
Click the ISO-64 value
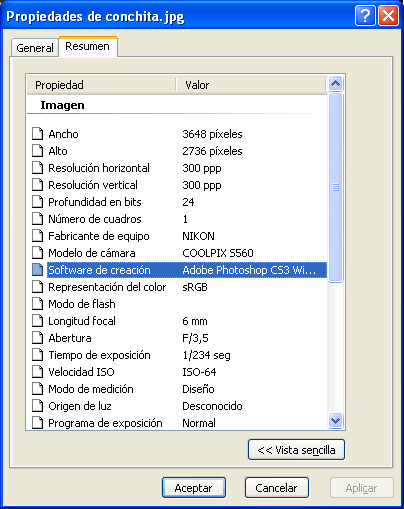pos(199,372)
